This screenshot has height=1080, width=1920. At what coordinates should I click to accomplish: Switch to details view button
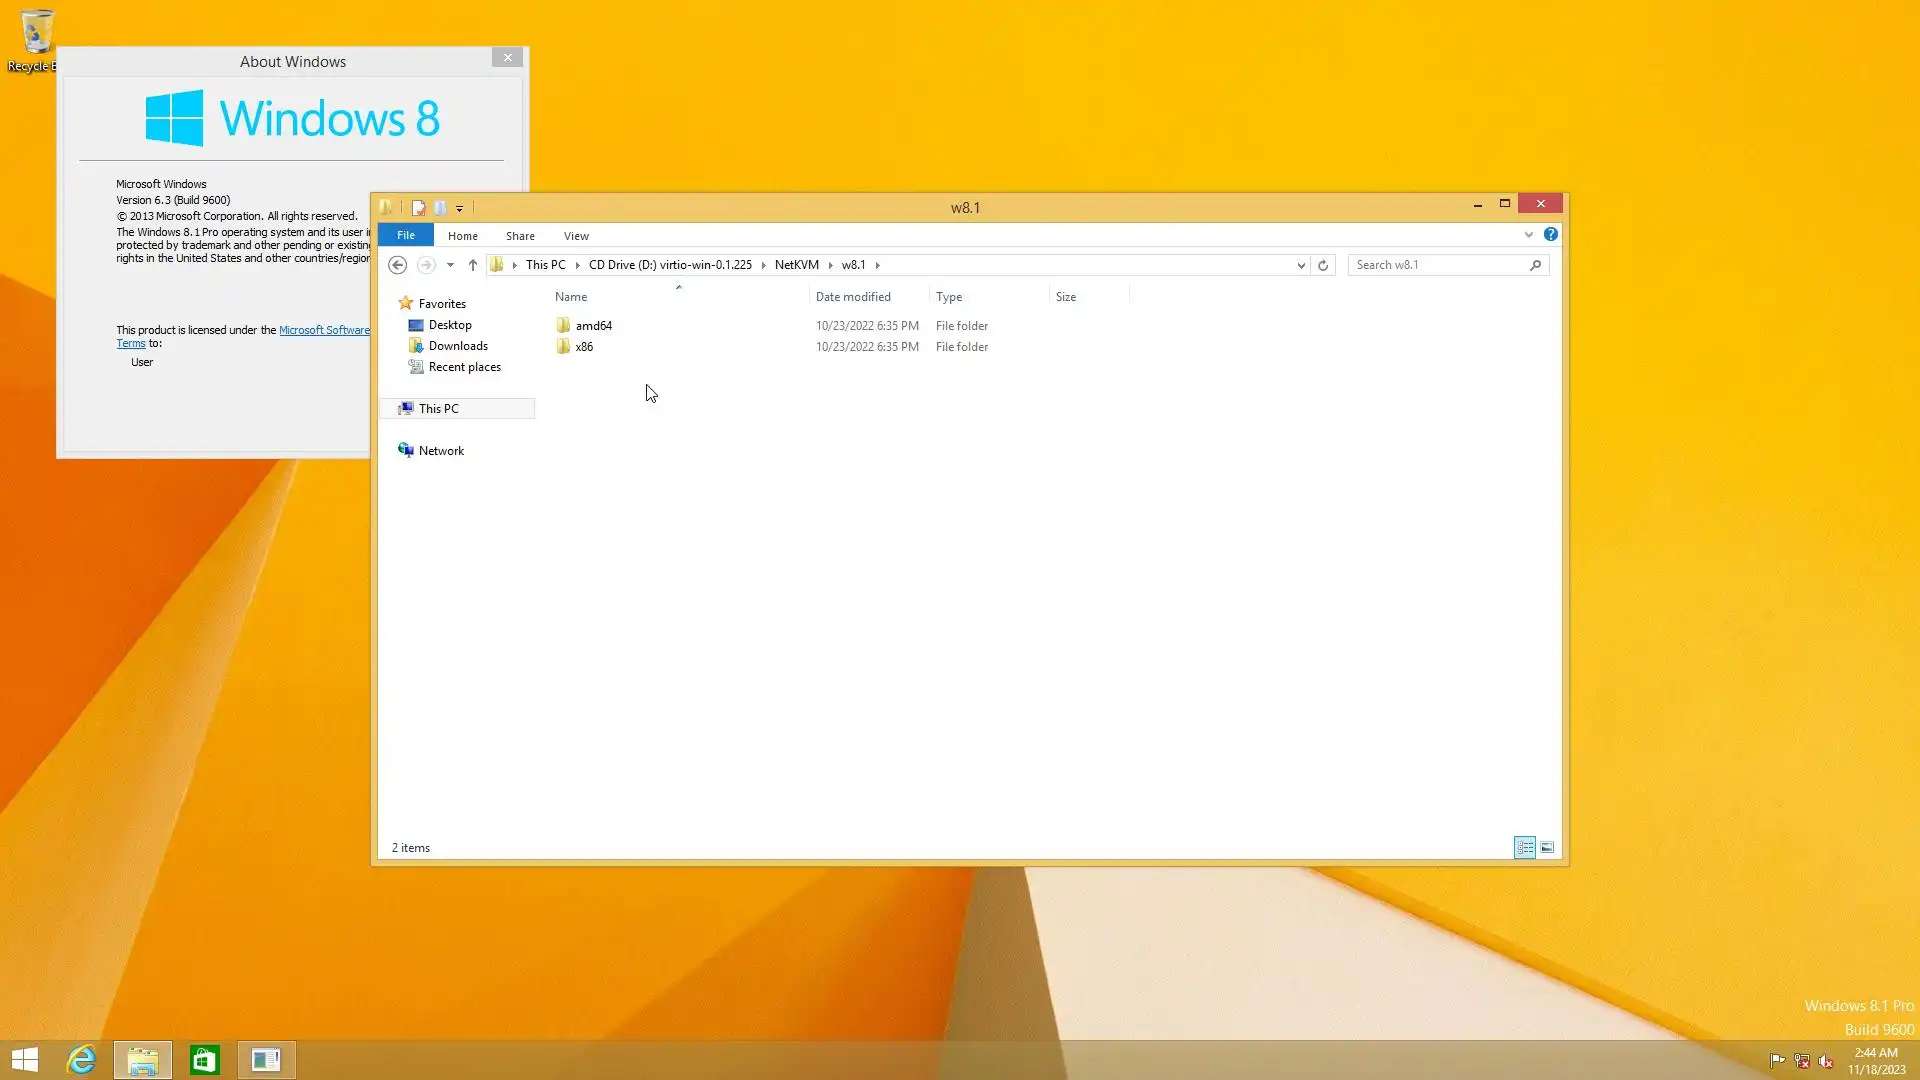pyautogui.click(x=1524, y=848)
